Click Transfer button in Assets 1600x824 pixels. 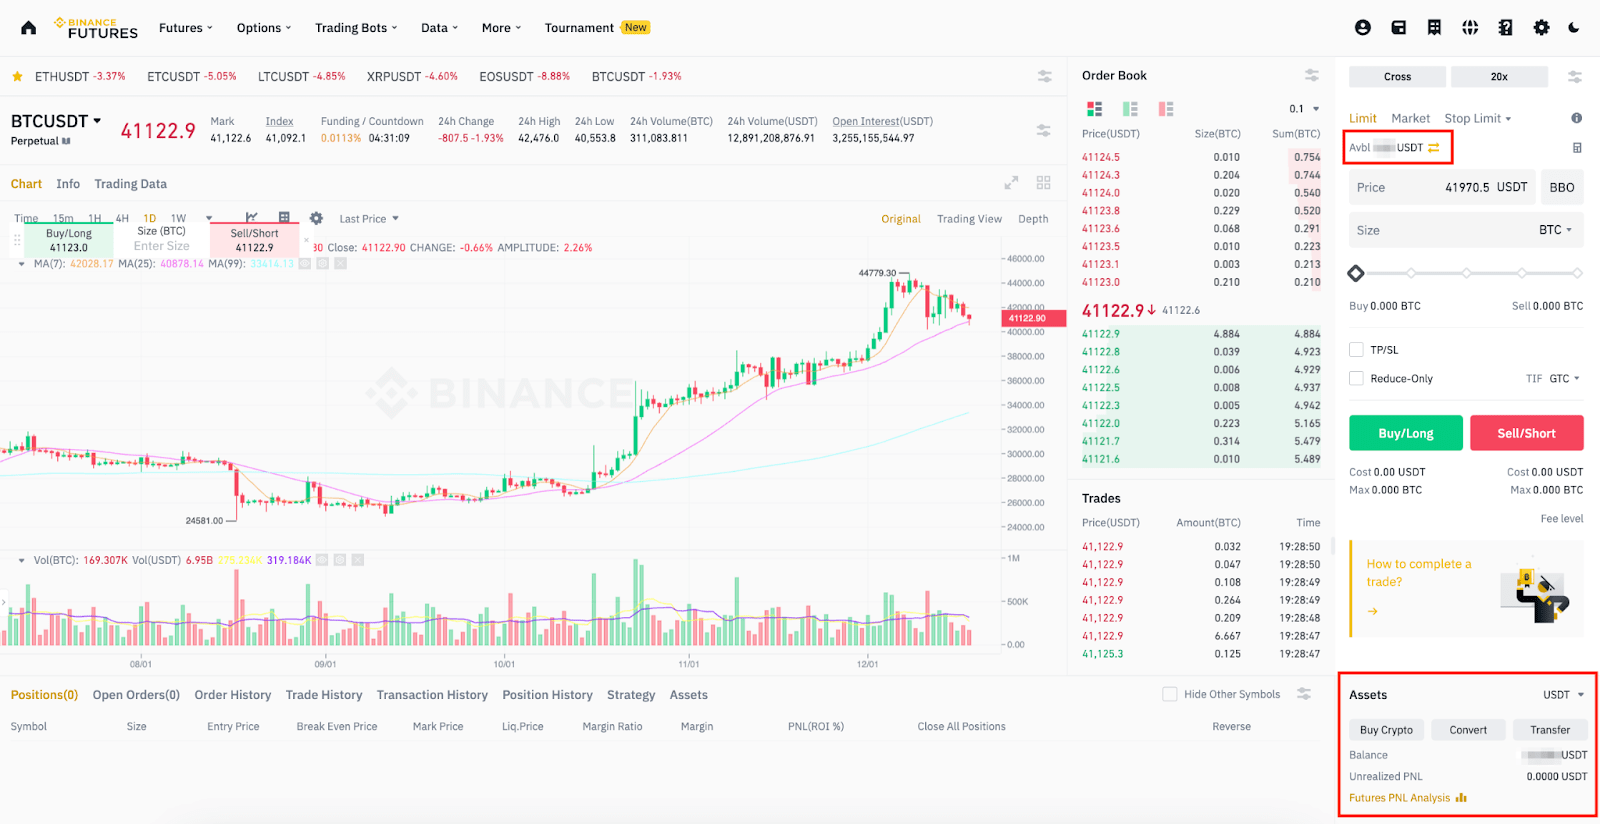[1550, 730]
